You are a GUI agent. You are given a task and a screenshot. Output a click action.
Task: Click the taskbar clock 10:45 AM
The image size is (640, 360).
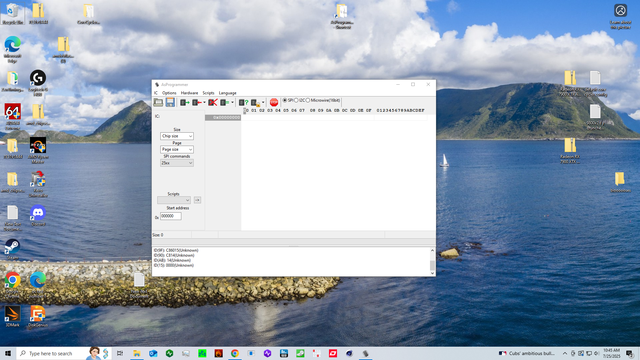pos(611,353)
